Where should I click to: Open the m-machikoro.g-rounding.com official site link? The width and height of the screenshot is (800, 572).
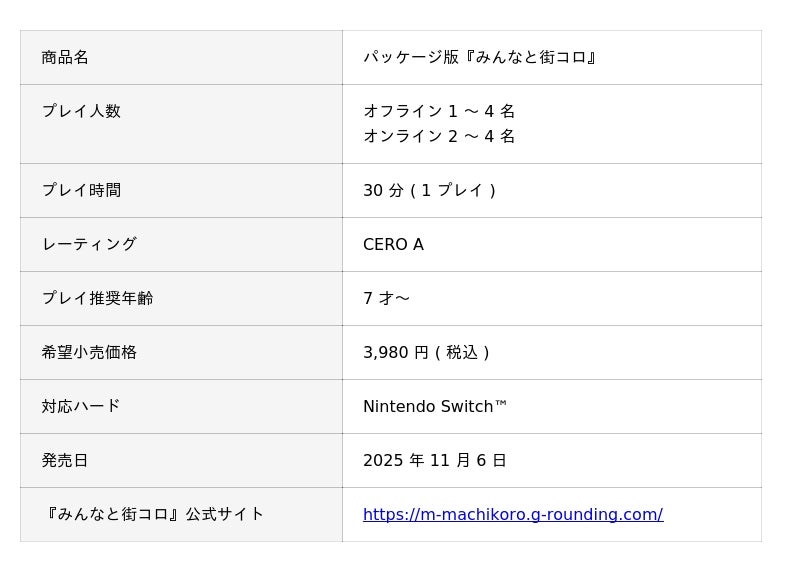pos(512,515)
